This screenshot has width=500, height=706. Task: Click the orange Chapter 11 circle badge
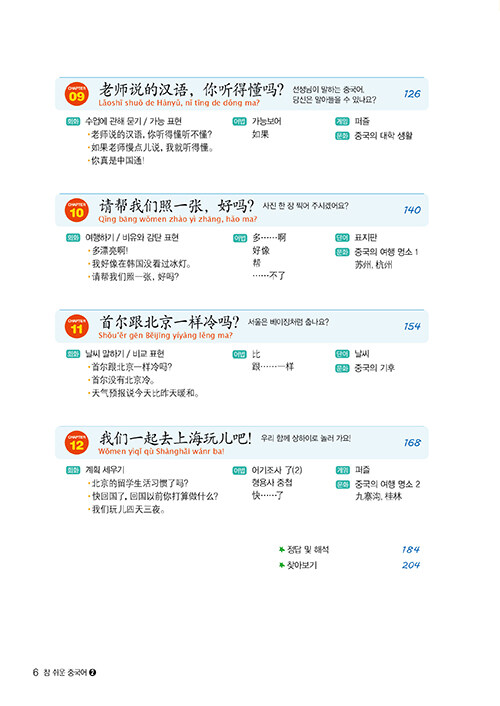pyautogui.click(x=77, y=326)
